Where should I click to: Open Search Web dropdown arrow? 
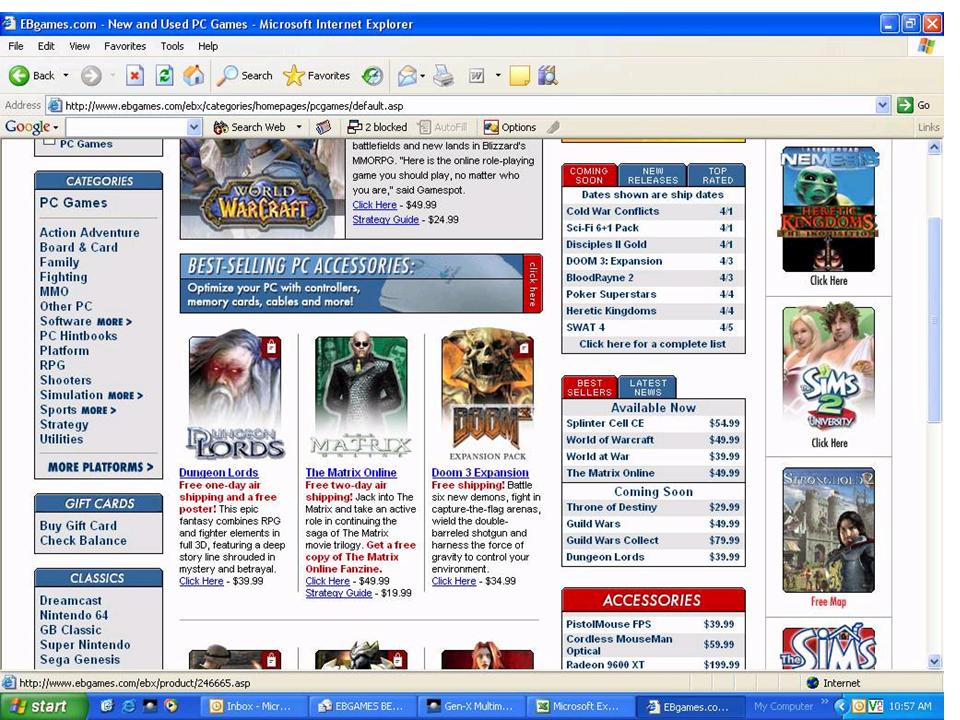pyautogui.click(x=299, y=127)
